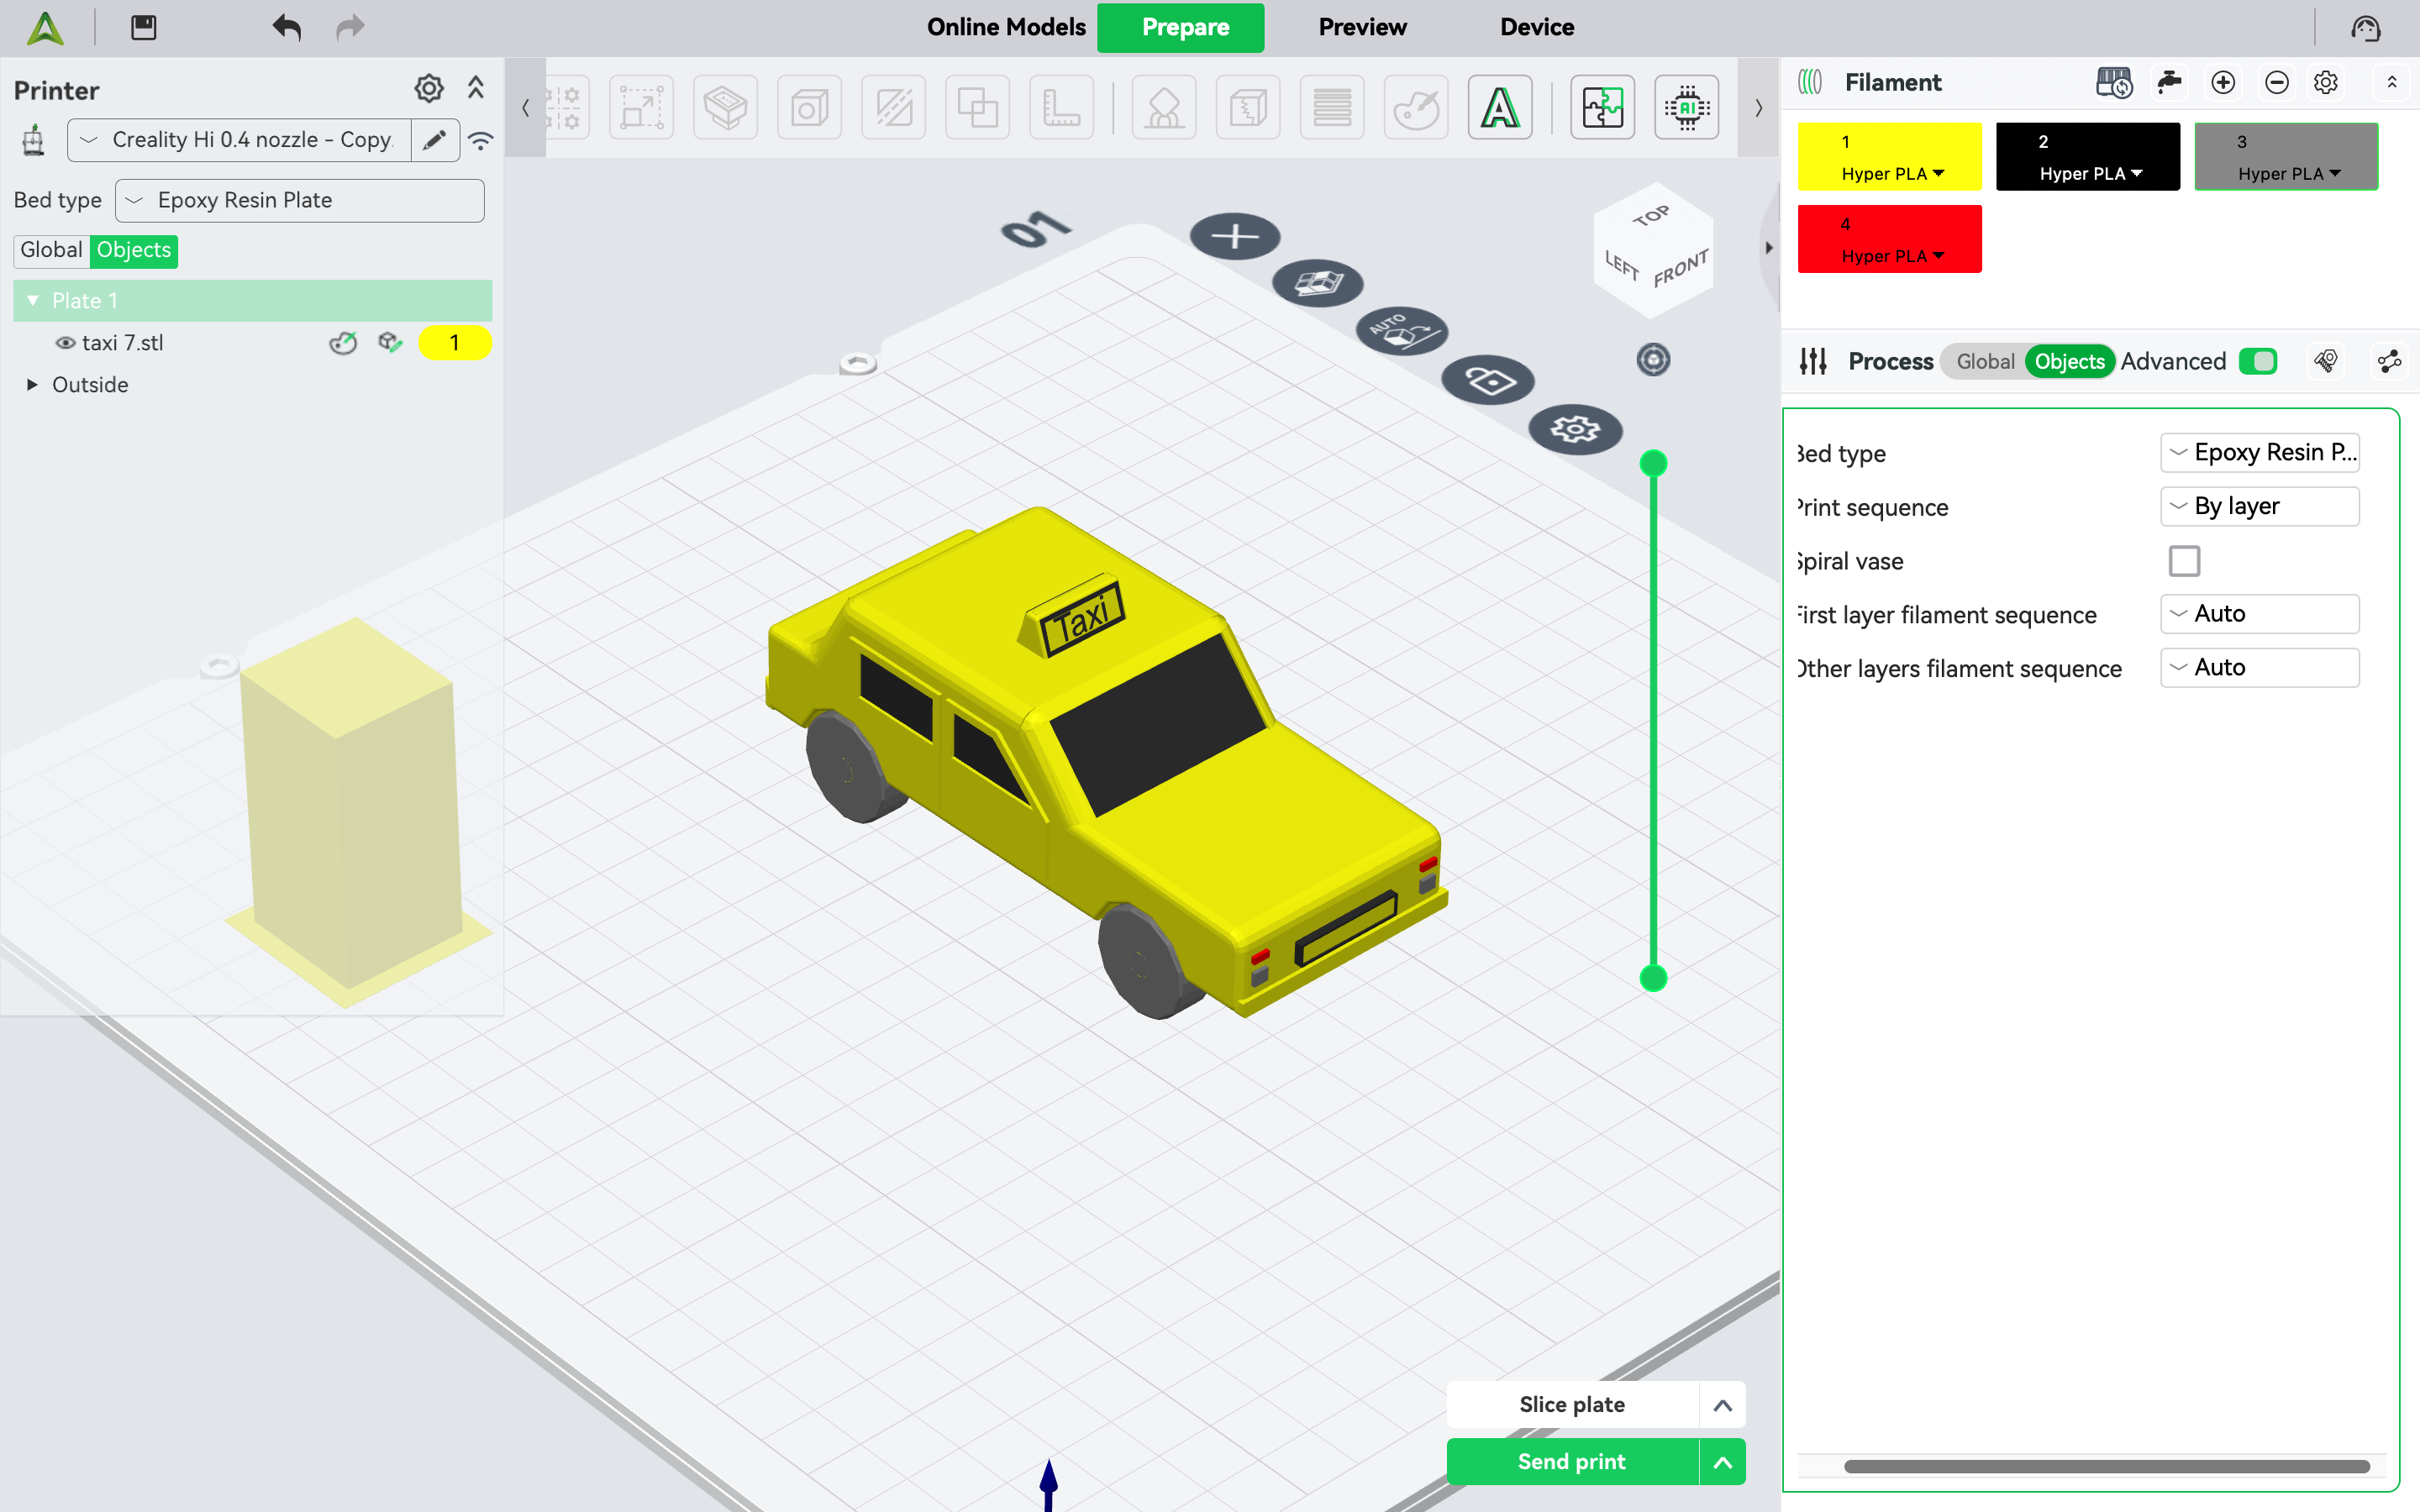The width and height of the screenshot is (2420, 1512).
Task: Open the Print sequence dropdown
Action: pos(2259,506)
